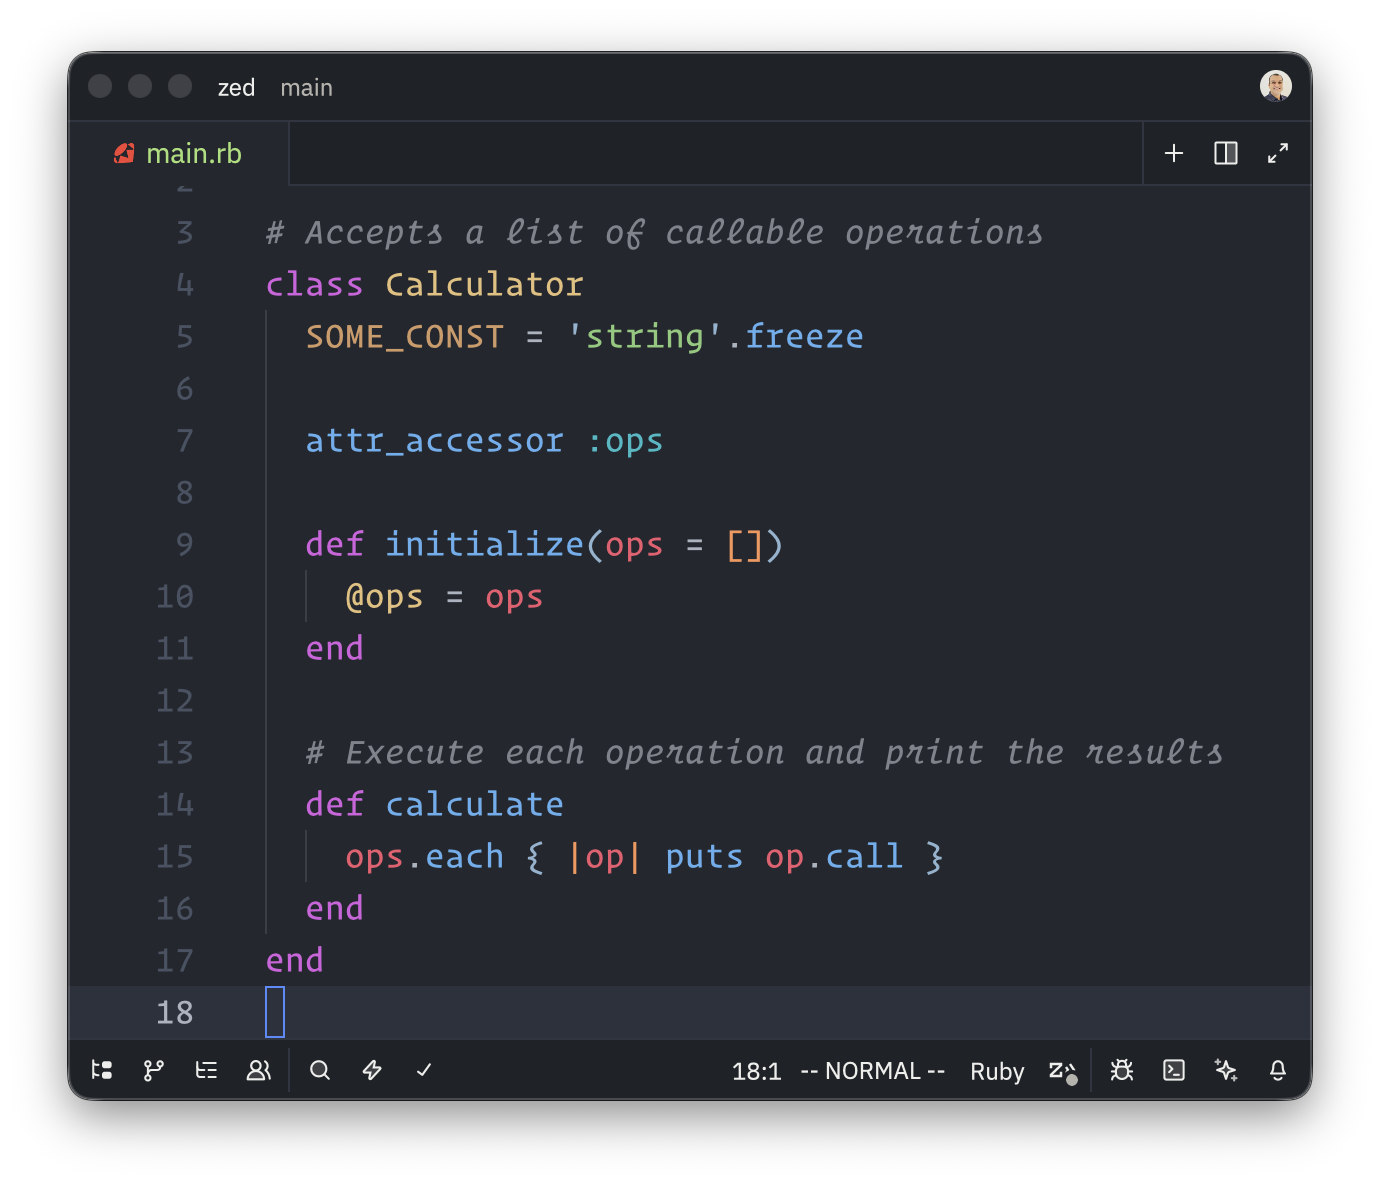The image size is (1380, 1184).
Task: Select the Ruby language selector
Action: point(997,1071)
